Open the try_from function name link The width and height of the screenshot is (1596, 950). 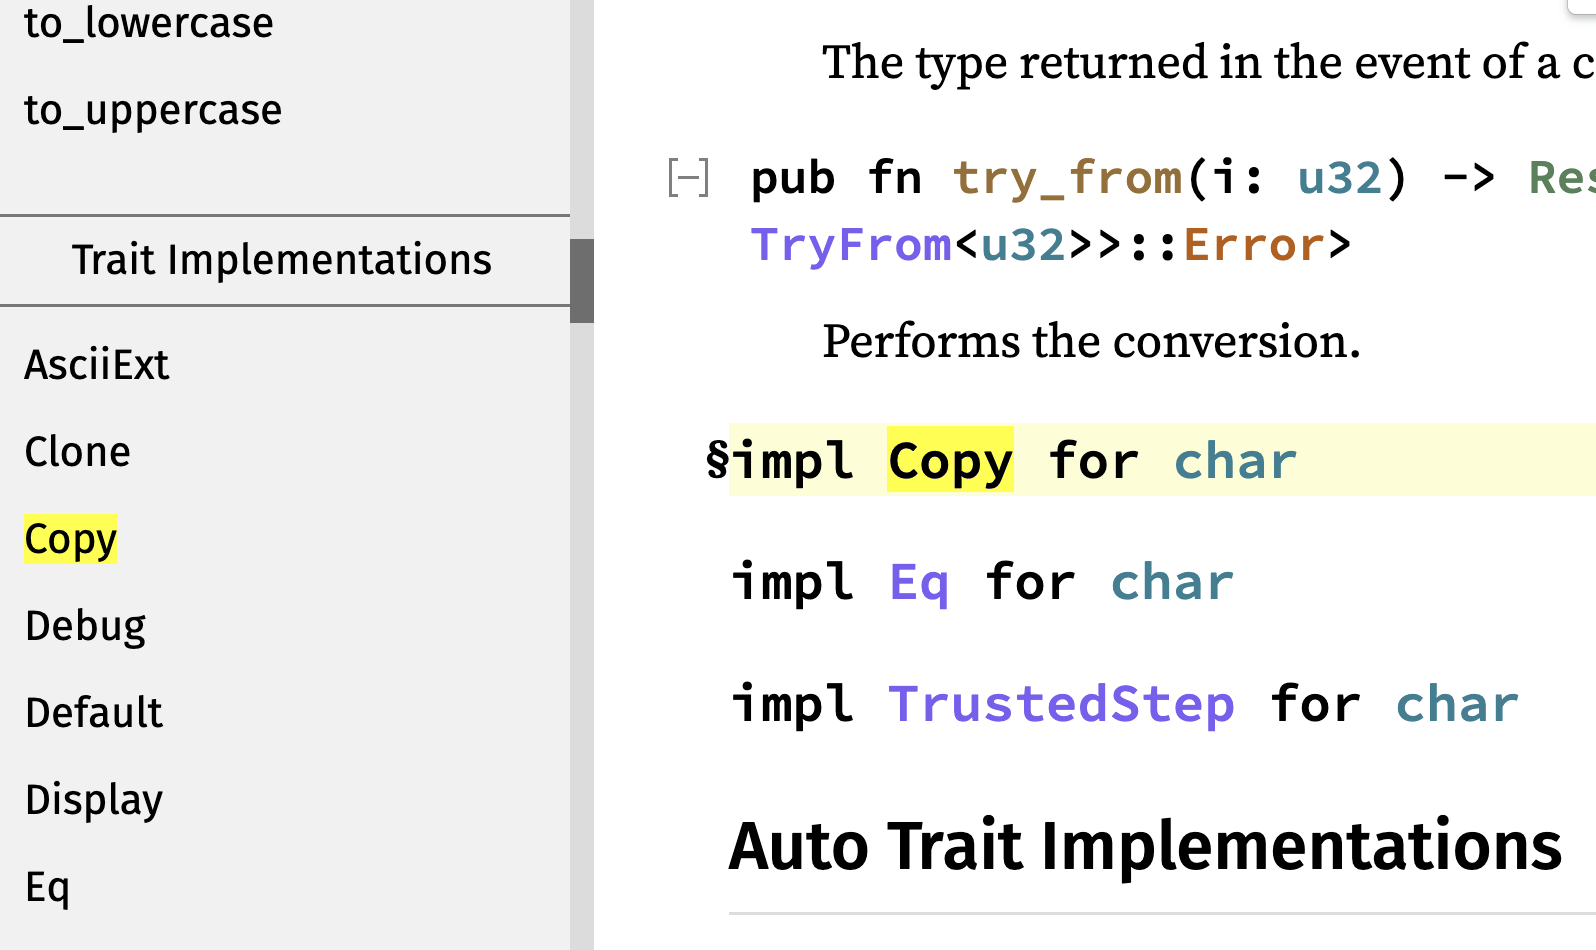pos(1067,179)
